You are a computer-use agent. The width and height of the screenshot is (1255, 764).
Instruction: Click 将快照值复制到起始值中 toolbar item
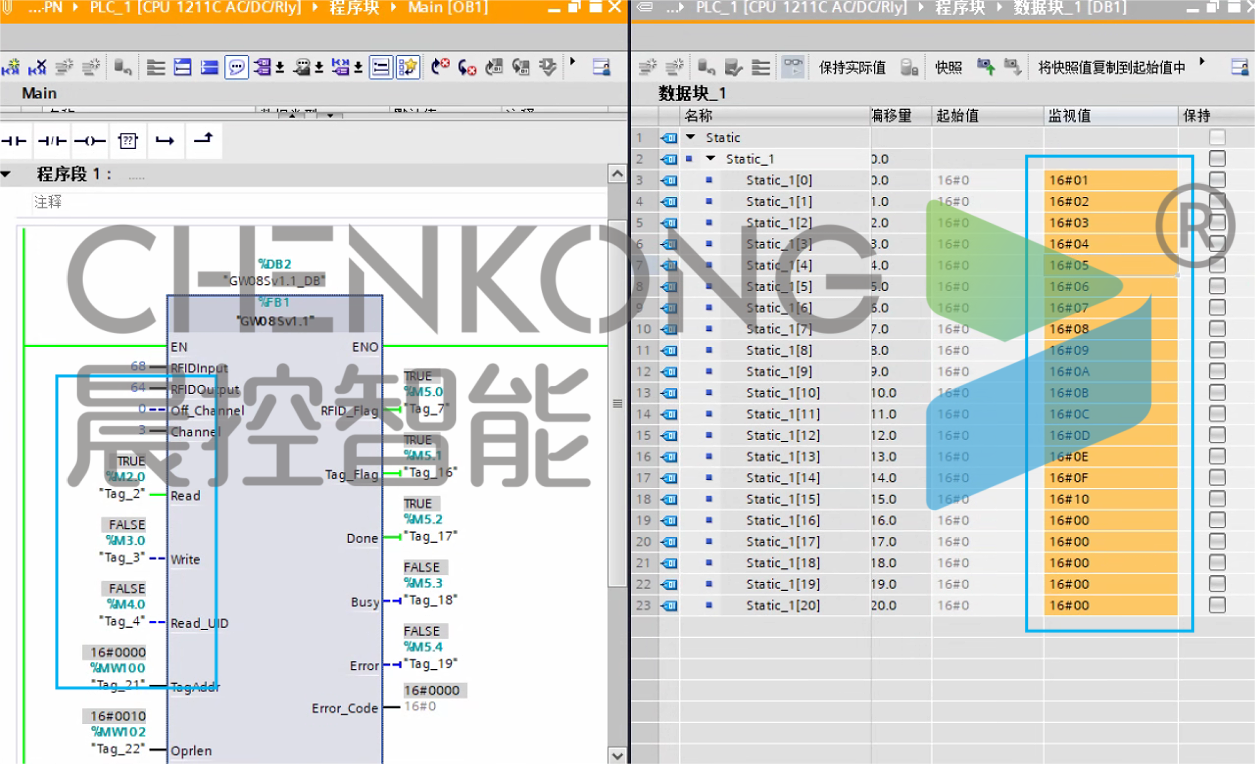click(1111, 68)
